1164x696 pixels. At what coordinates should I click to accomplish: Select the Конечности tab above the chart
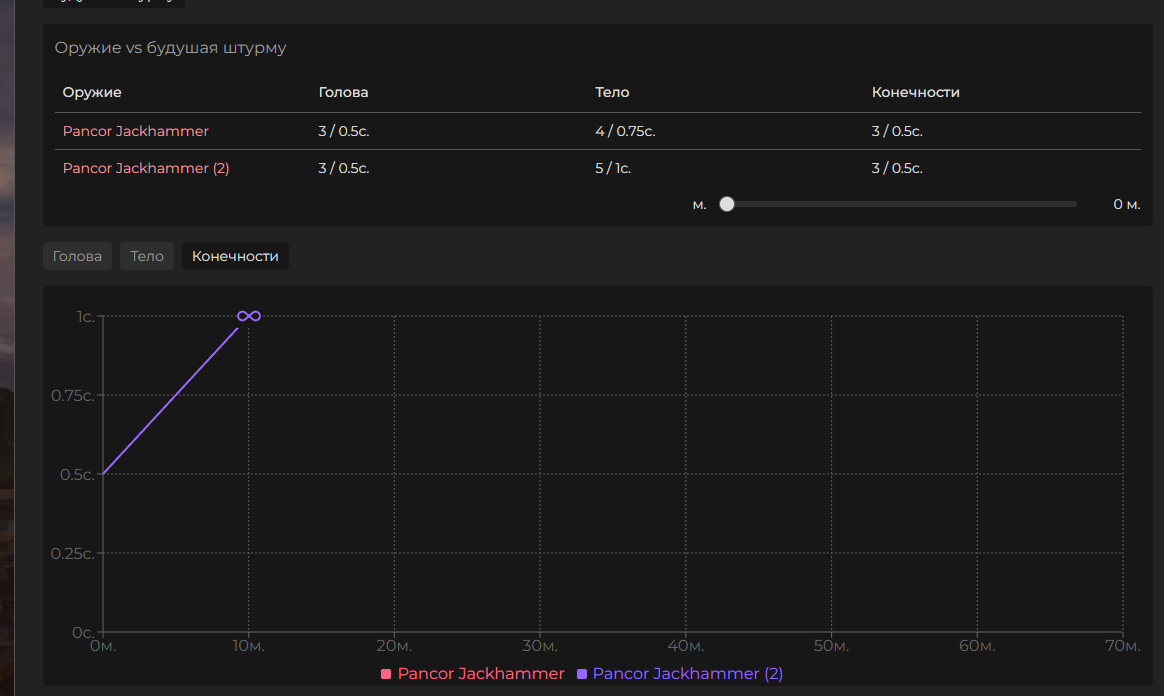click(235, 256)
